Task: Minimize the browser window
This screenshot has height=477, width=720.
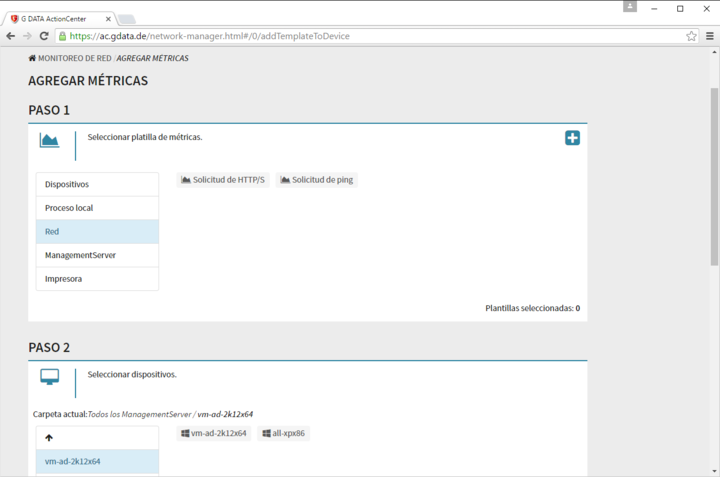Action: click(x=654, y=9)
